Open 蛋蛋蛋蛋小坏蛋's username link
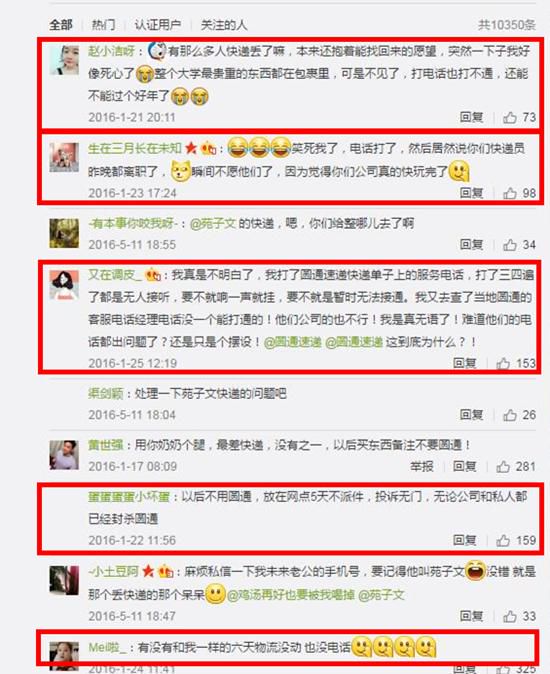The height and width of the screenshot is (674, 550). point(129,496)
